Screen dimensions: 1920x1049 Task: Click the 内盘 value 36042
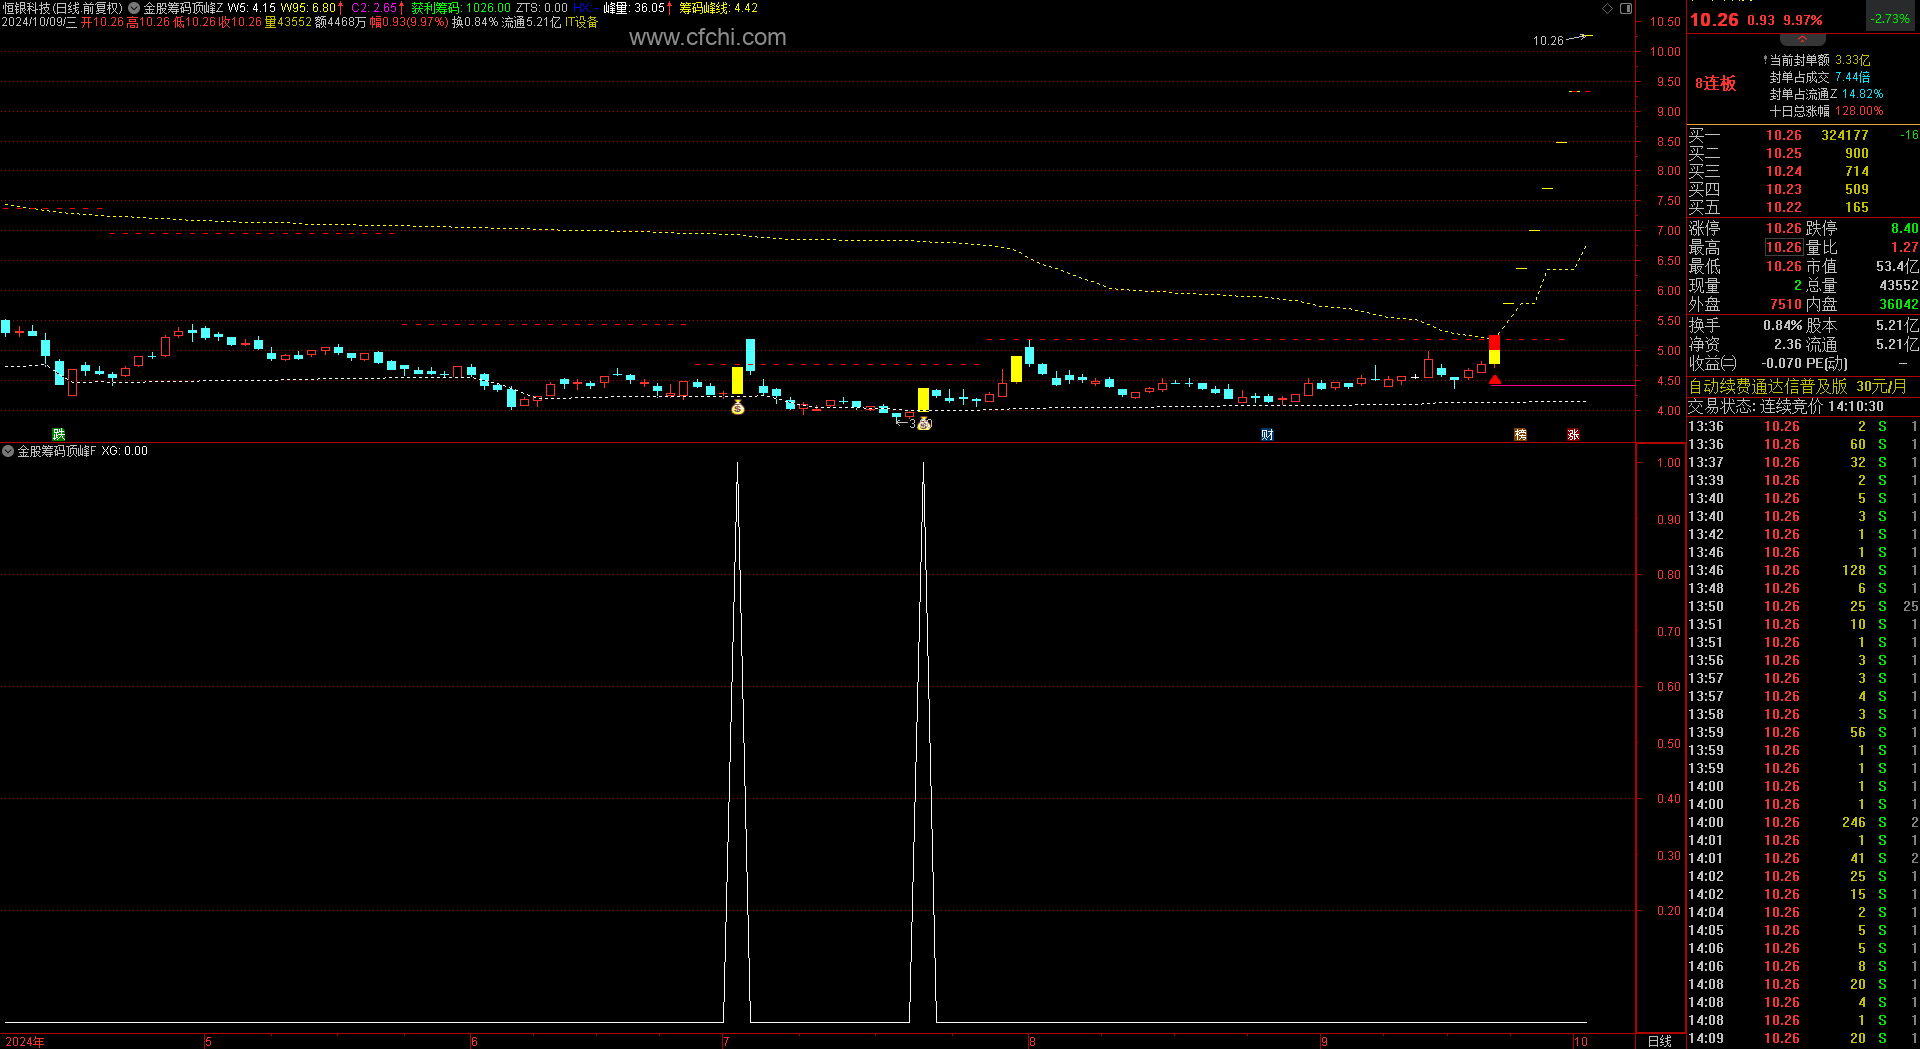1898,304
